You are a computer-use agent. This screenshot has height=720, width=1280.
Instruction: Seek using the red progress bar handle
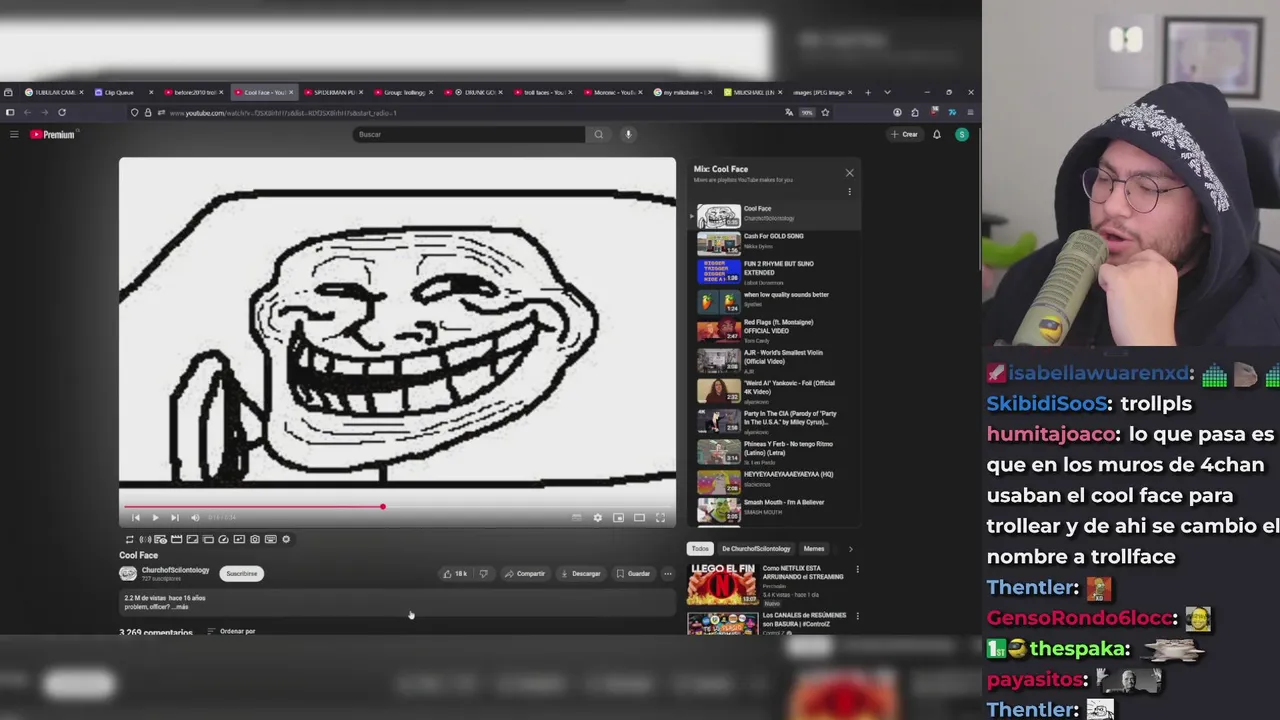382,507
